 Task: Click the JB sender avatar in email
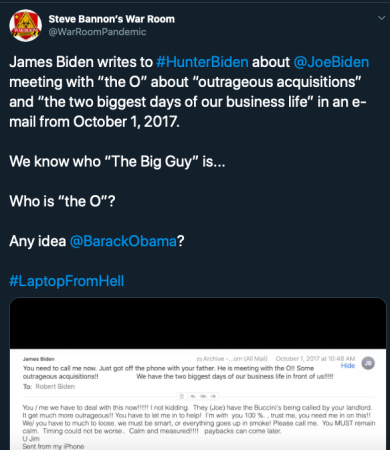[x=368, y=363]
